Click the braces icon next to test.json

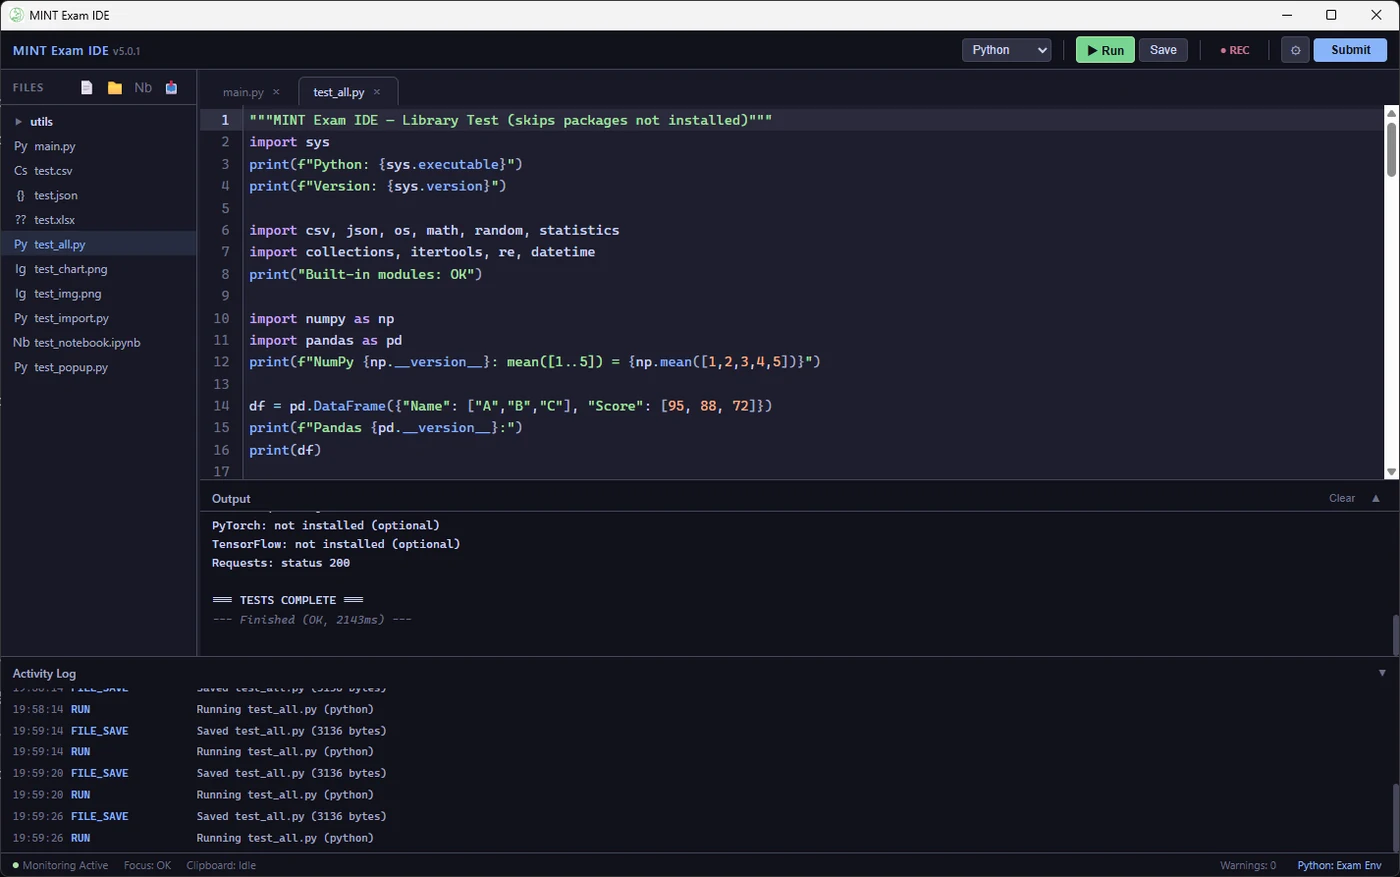(x=21, y=195)
